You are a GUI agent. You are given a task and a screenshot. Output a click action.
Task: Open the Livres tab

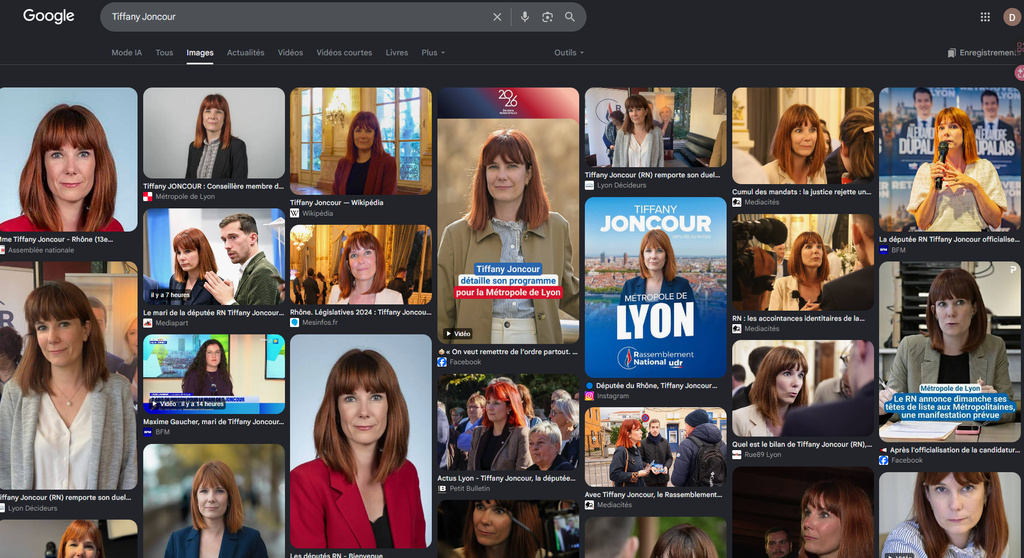click(396, 53)
